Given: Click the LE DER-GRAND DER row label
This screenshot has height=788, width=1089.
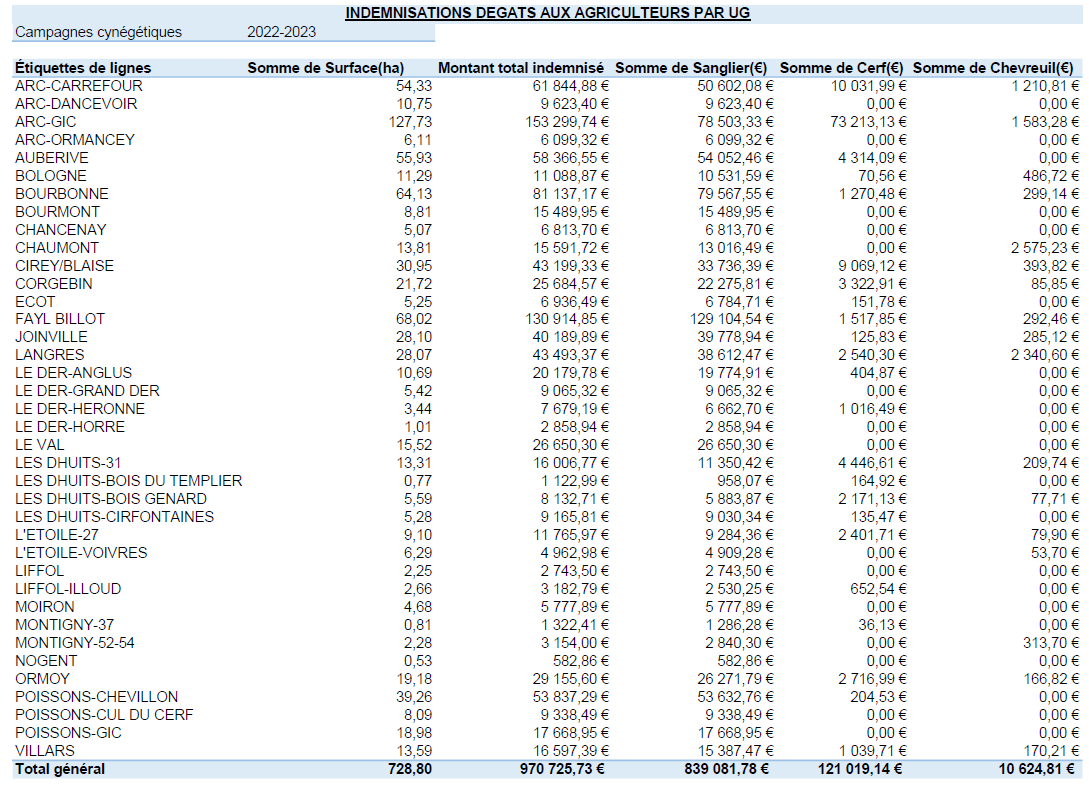Looking at the screenshot, I should [88, 392].
